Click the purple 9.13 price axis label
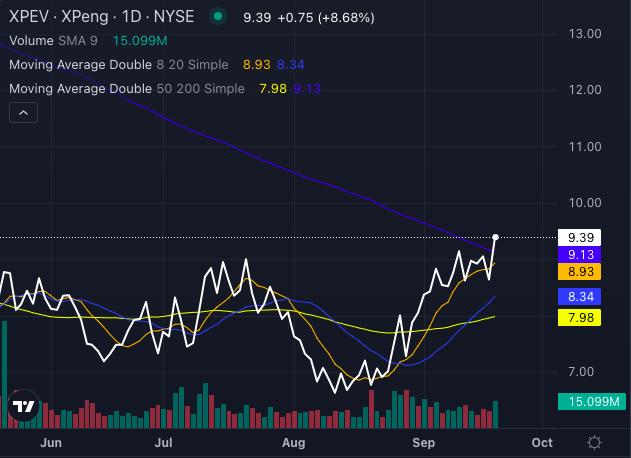 click(579, 254)
